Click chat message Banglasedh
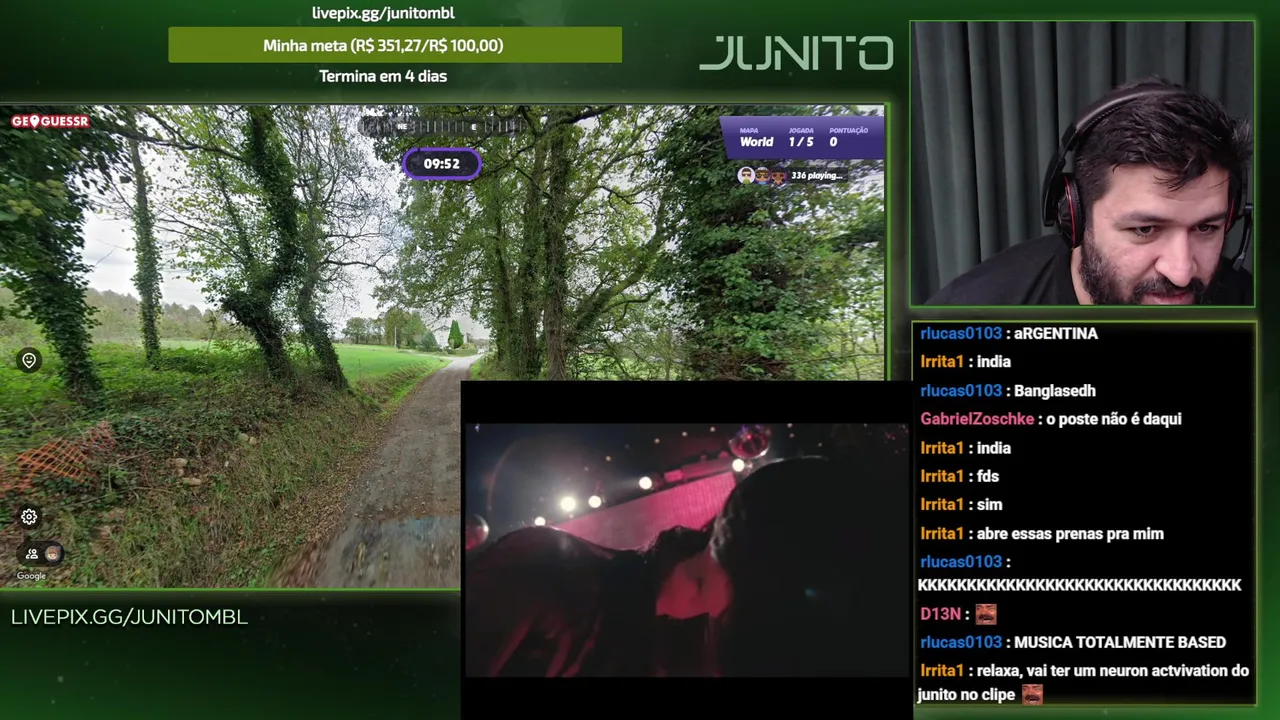Viewport: 1280px width, 720px height. [x=1055, y=391]
